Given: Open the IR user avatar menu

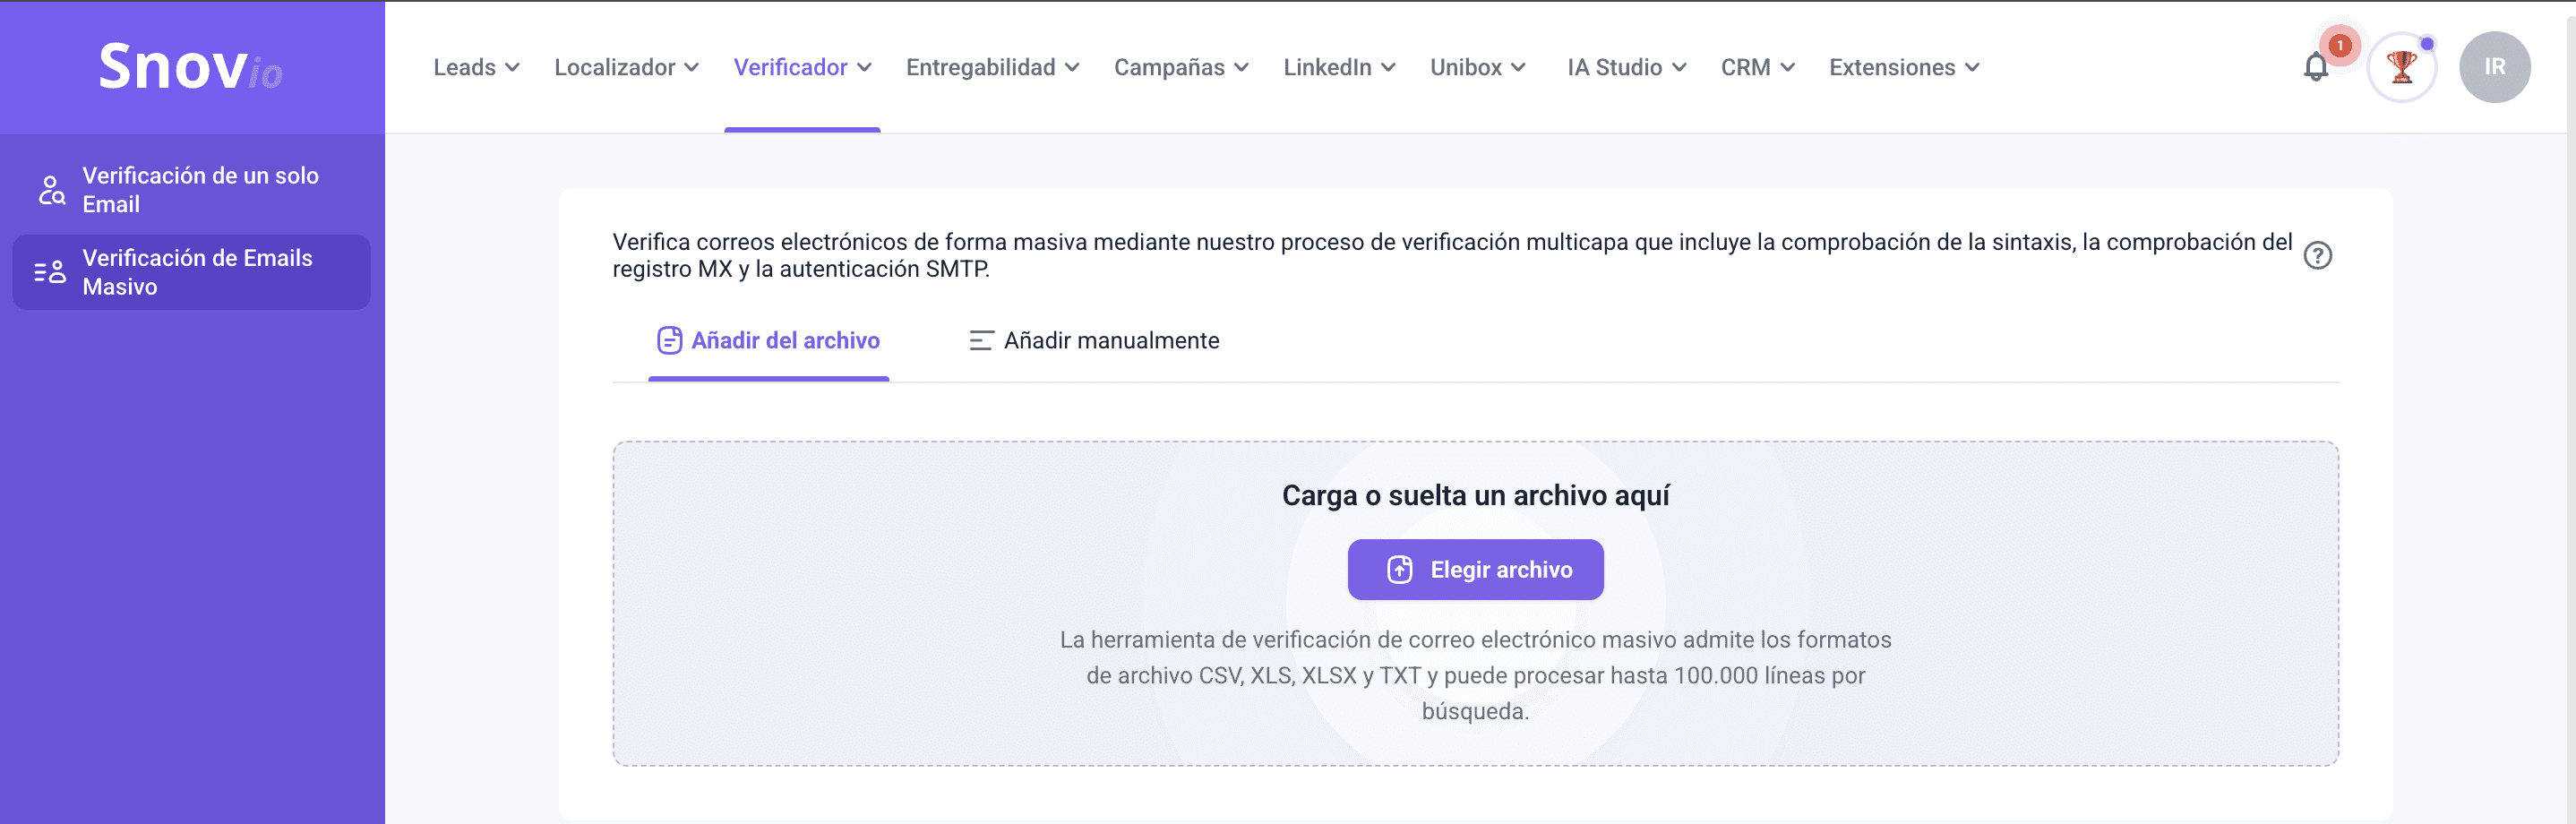Looking at the screenshot, I should click(2494, 68).
